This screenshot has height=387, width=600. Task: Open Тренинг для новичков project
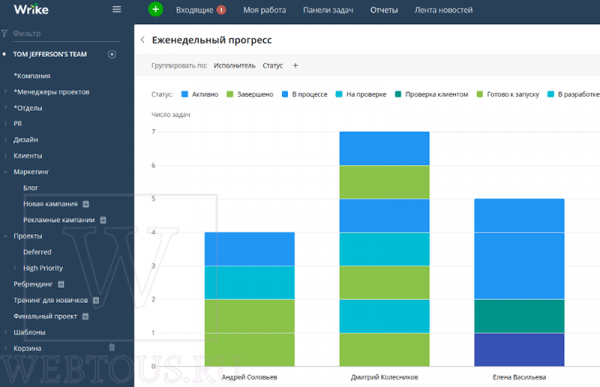click(x=51, y=300)
